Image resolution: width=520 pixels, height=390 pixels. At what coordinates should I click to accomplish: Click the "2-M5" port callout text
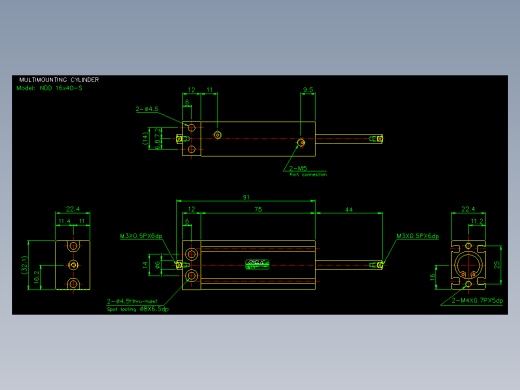pos(298,168)
